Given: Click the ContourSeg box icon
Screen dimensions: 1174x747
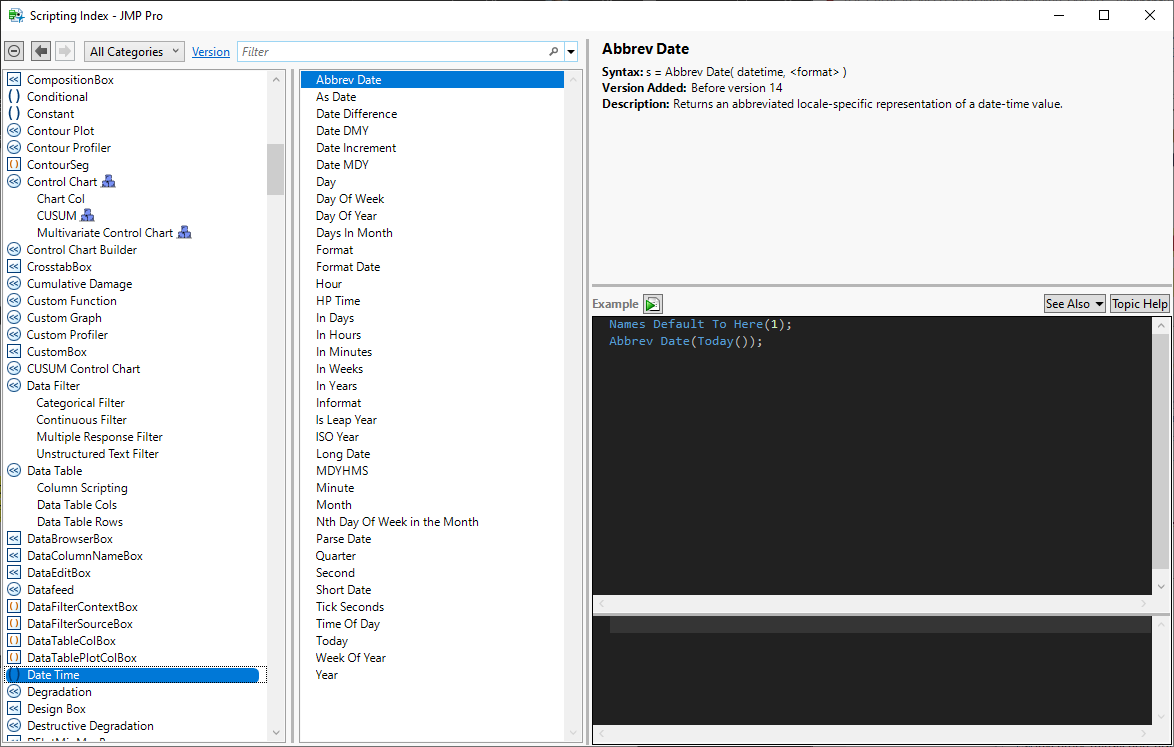Looking at the screenshot, I should tap(14, 165).
